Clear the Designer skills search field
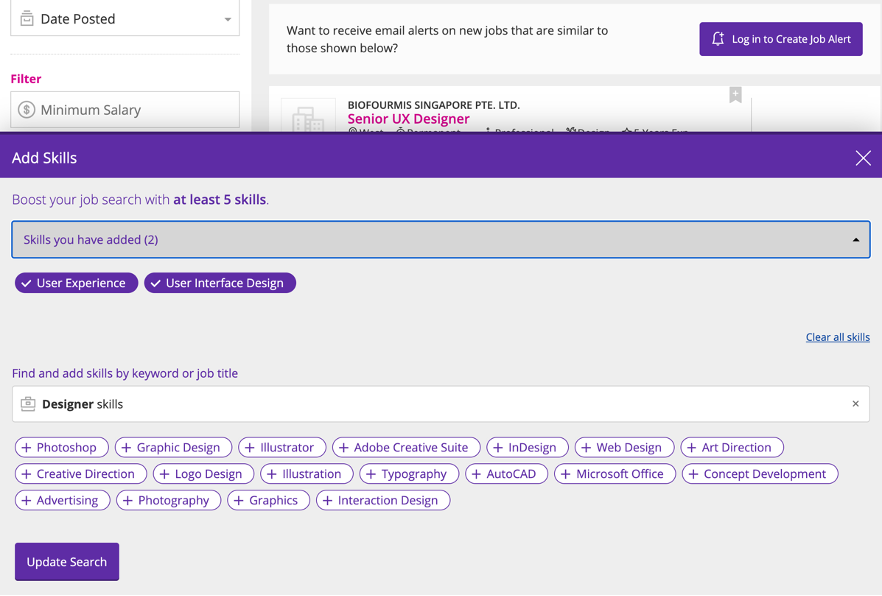 pyautogui.click(x=855, y=404)
